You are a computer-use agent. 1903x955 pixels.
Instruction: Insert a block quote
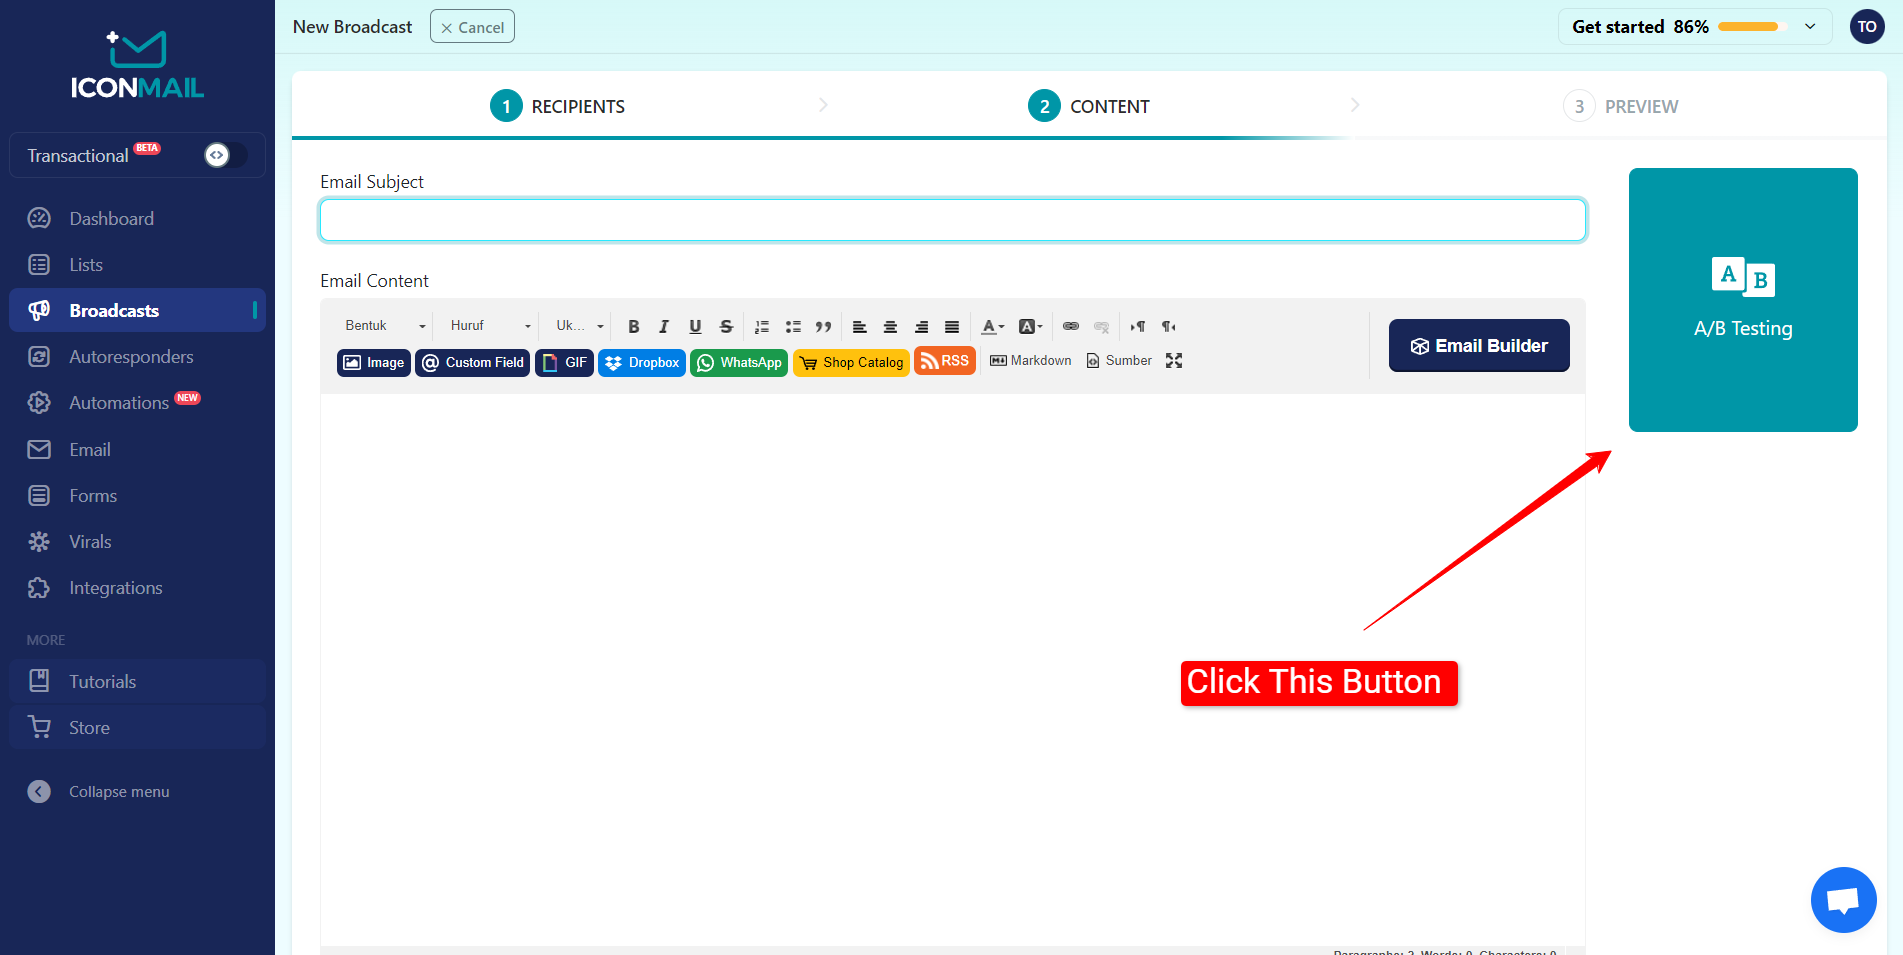coord(823,326)
